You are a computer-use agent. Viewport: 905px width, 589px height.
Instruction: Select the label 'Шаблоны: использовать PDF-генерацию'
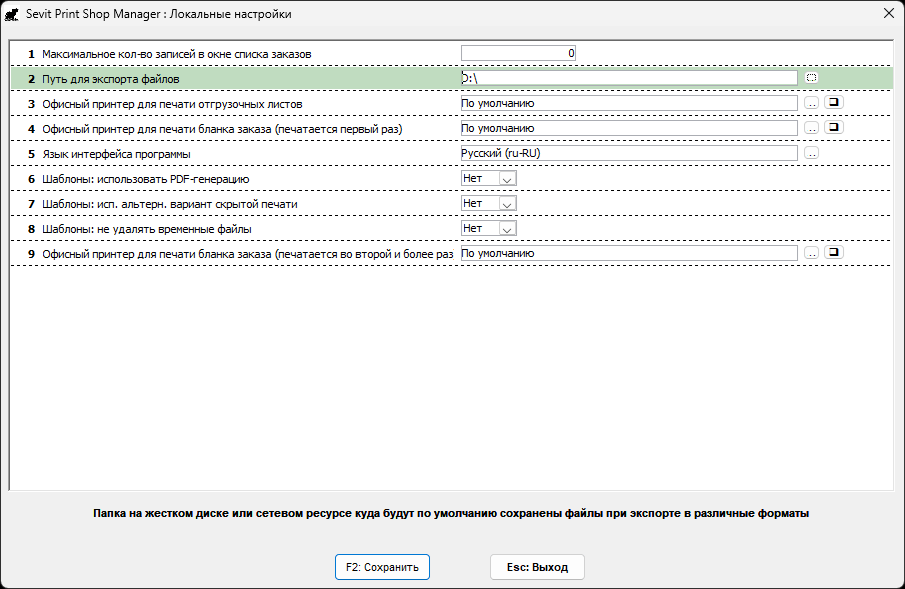coord(145,179)
